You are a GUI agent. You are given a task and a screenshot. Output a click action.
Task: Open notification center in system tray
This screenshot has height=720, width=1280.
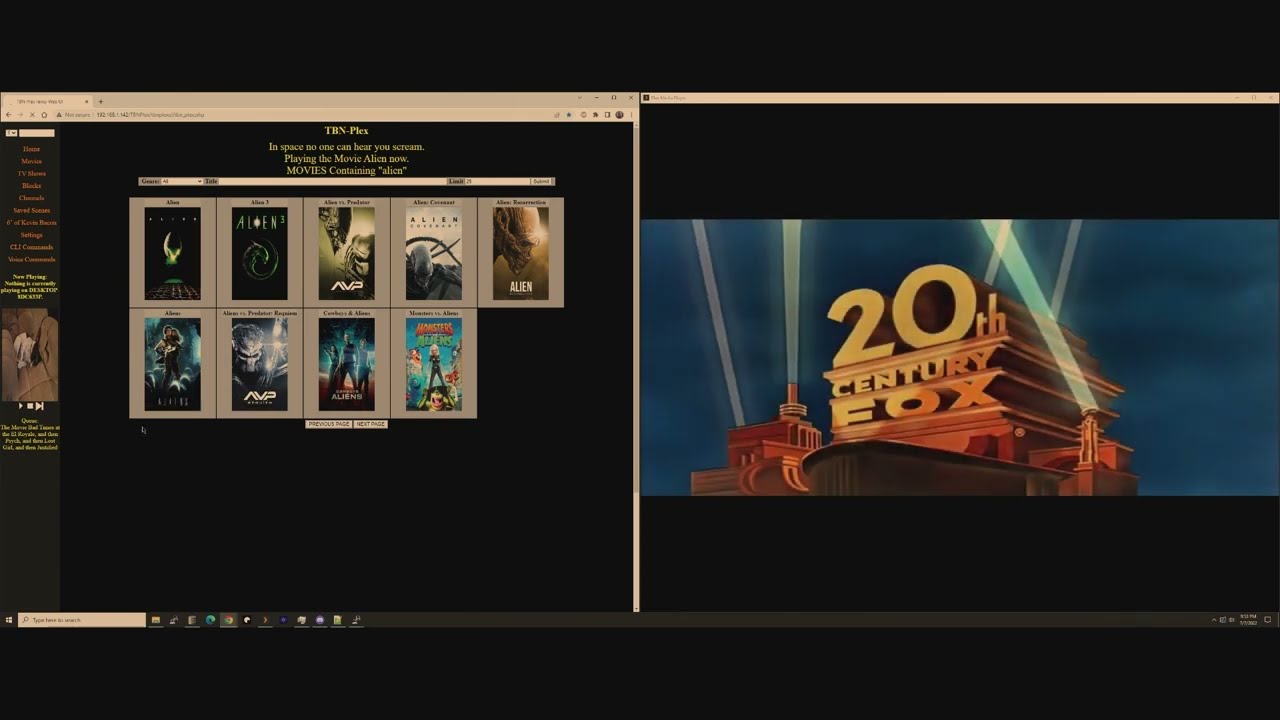pyautogui.click(x=1267, y=620)
